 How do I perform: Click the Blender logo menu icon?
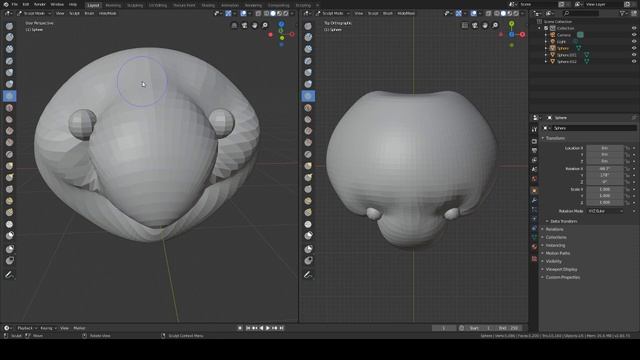coord(6,4)
